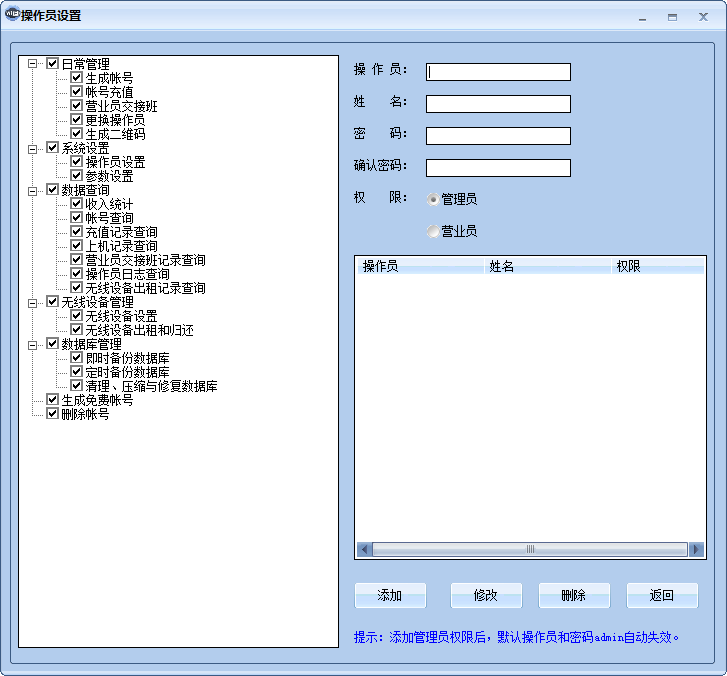Sort by the 姓名 column header
727x676 pixels.
click(x=548, y=266)
